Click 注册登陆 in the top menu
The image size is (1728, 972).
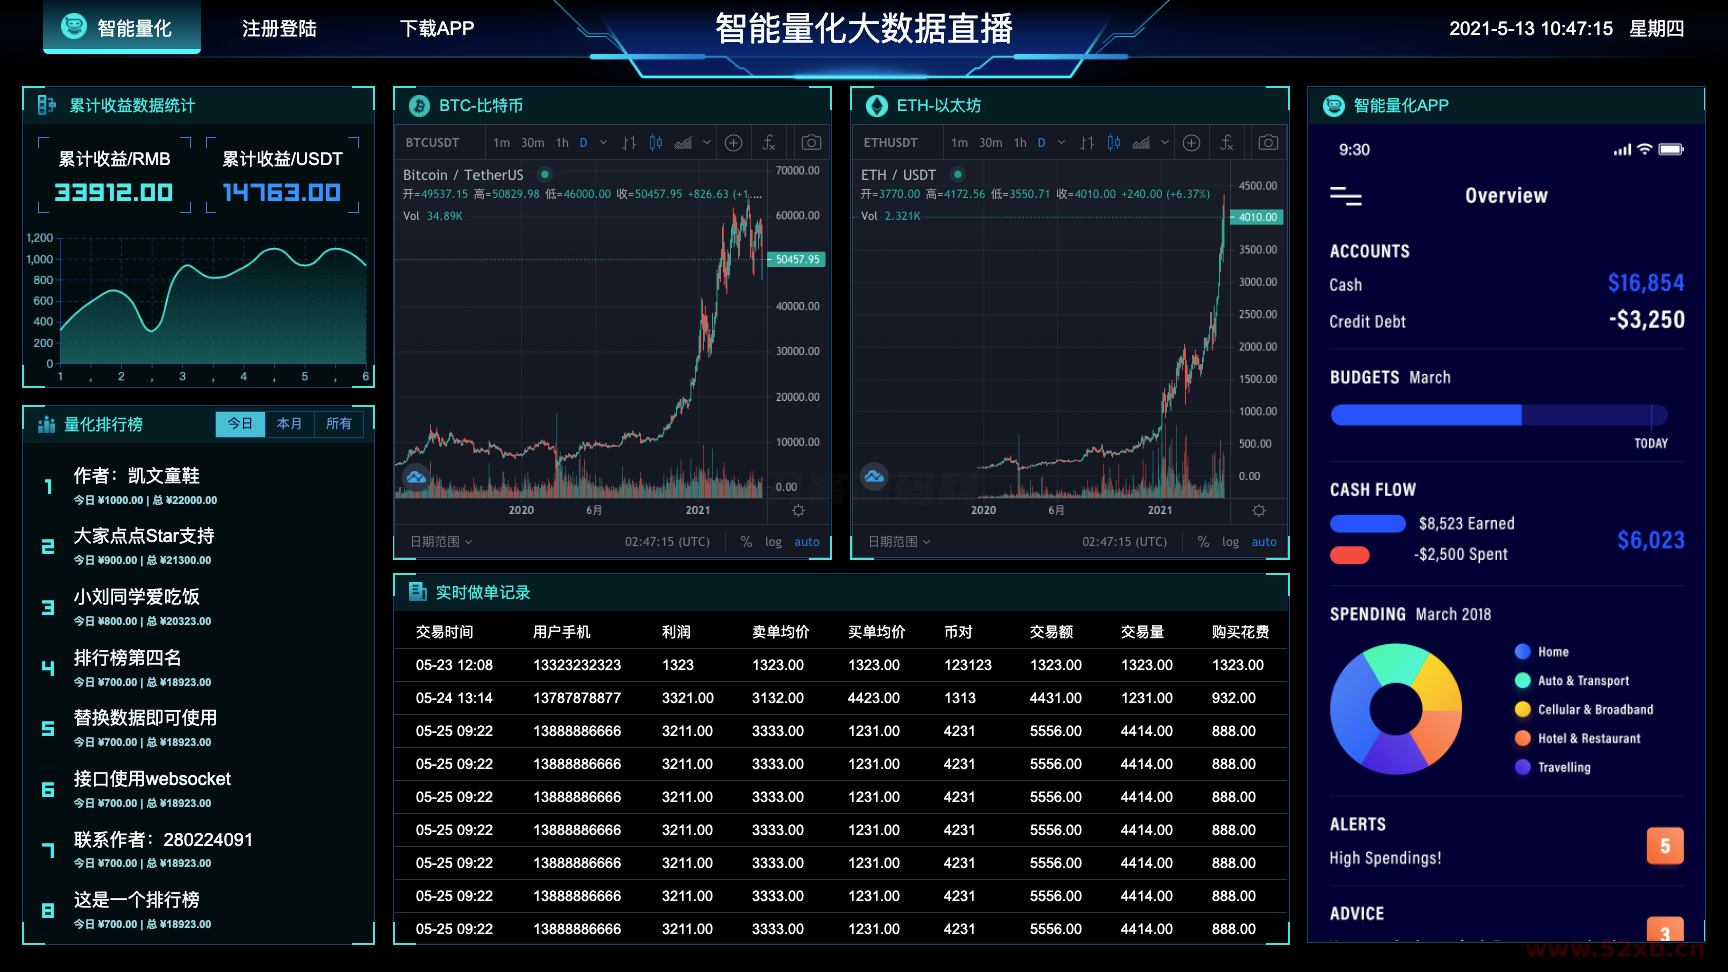tap(277, 29)
